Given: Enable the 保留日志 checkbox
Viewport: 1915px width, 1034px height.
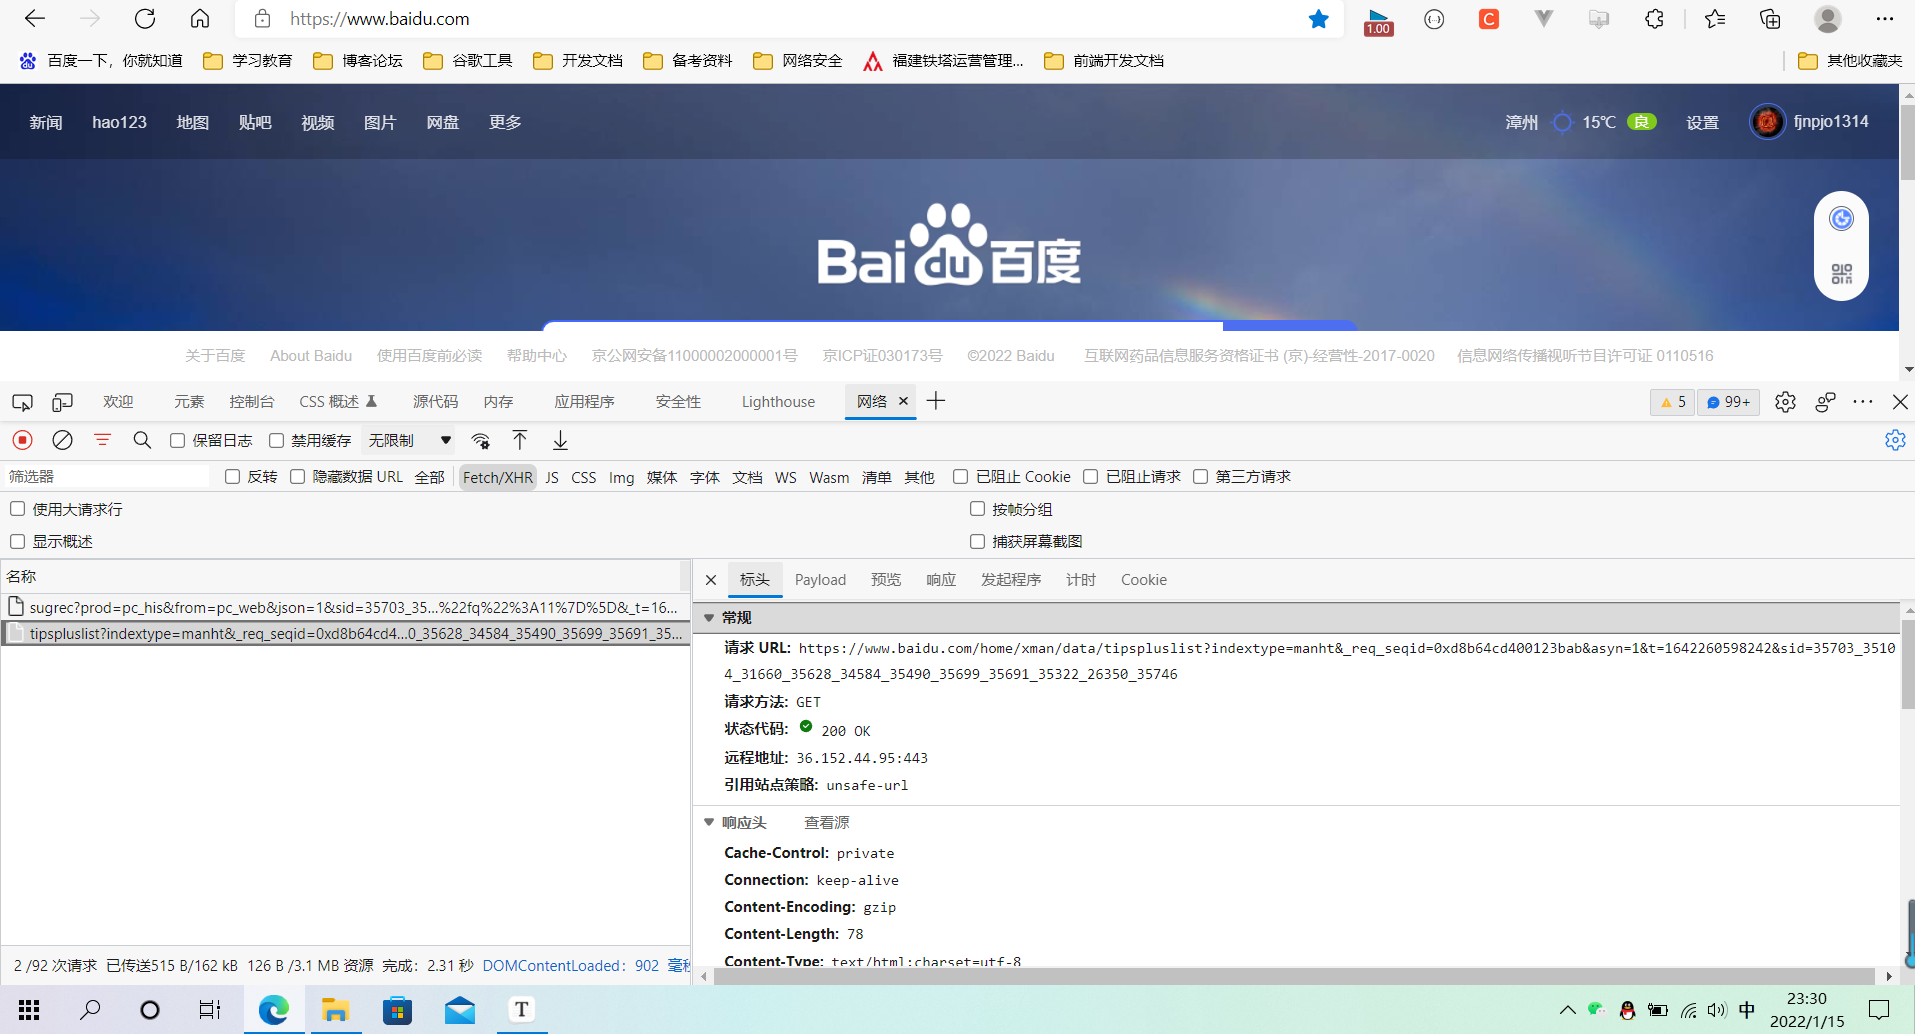Looking at the screenshot, I should click(177, 439).
